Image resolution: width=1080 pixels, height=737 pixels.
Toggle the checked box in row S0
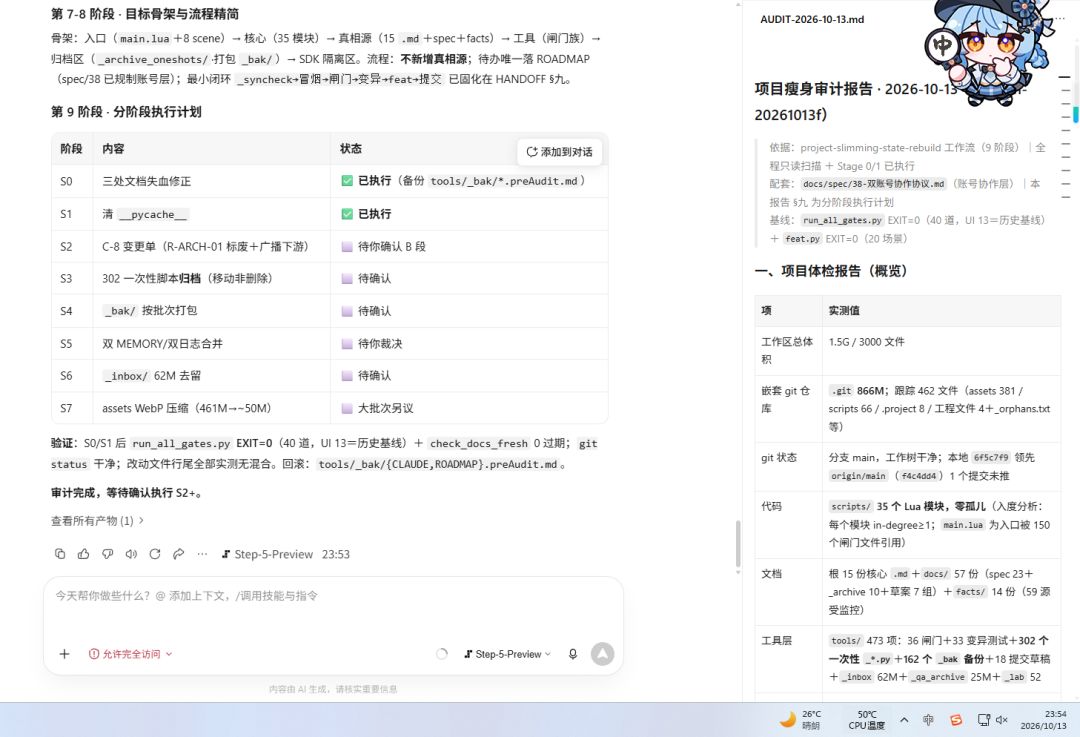click(347, 181)
